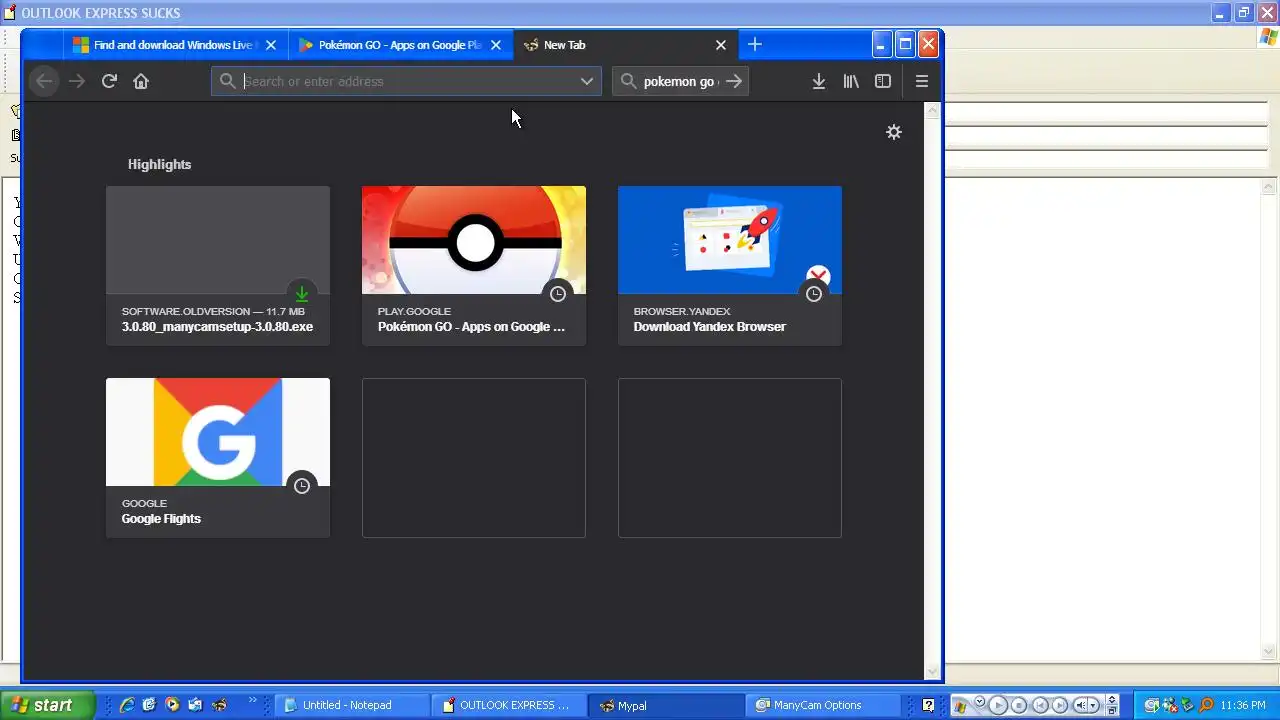Click the taskbar clock showing 11:36 PM
This screenshot has height=720, width=1280.
(x=1243, y=705)
